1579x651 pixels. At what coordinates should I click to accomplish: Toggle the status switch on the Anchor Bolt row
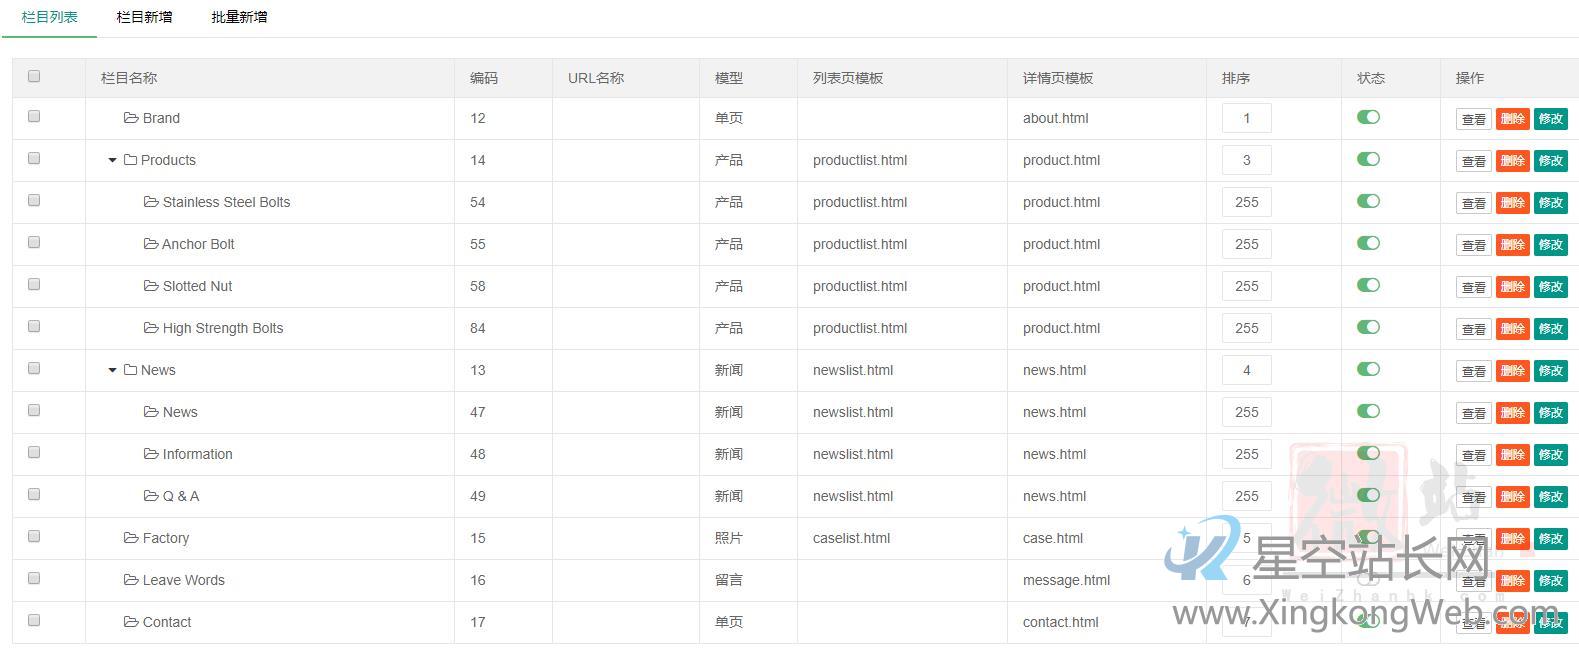point(1368,242)
